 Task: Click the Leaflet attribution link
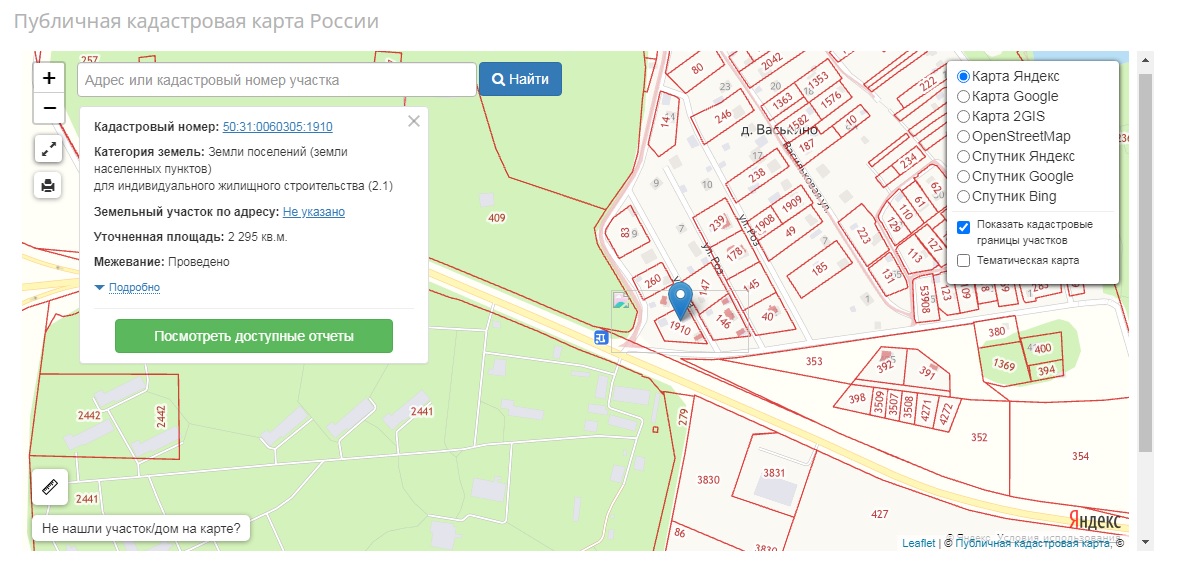pos(918,543)
